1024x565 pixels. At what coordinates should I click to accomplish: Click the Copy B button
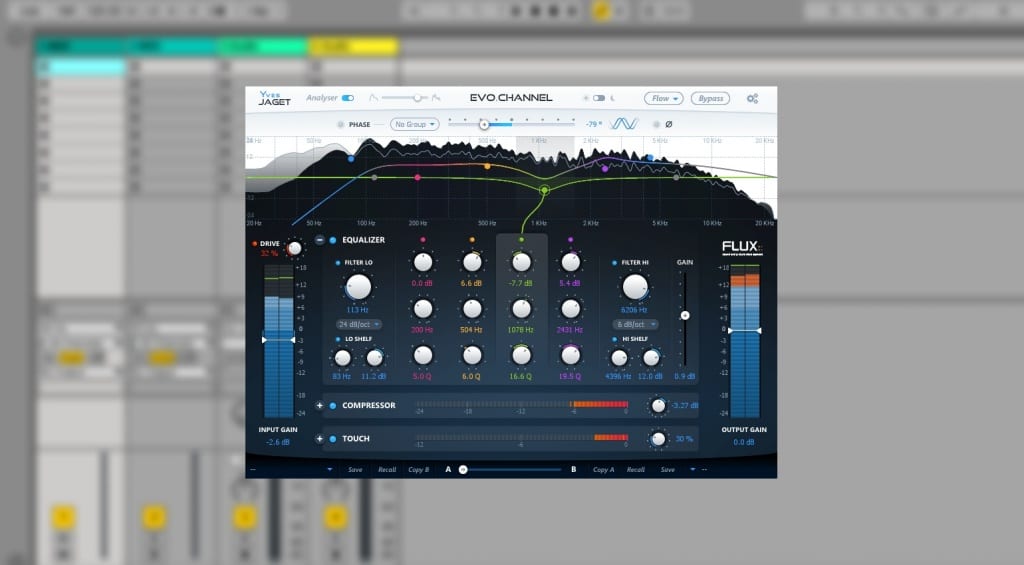[419, 470]
